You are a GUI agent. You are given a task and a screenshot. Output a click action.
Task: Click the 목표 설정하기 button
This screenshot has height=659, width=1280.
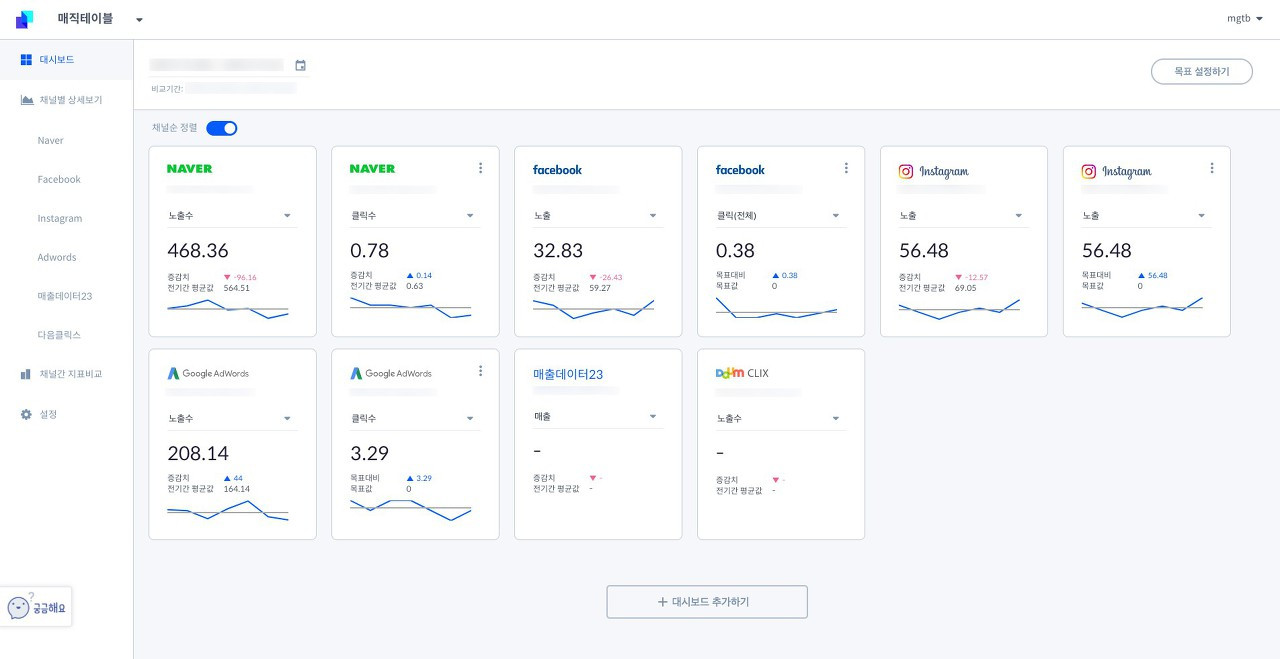(1201, 72)
